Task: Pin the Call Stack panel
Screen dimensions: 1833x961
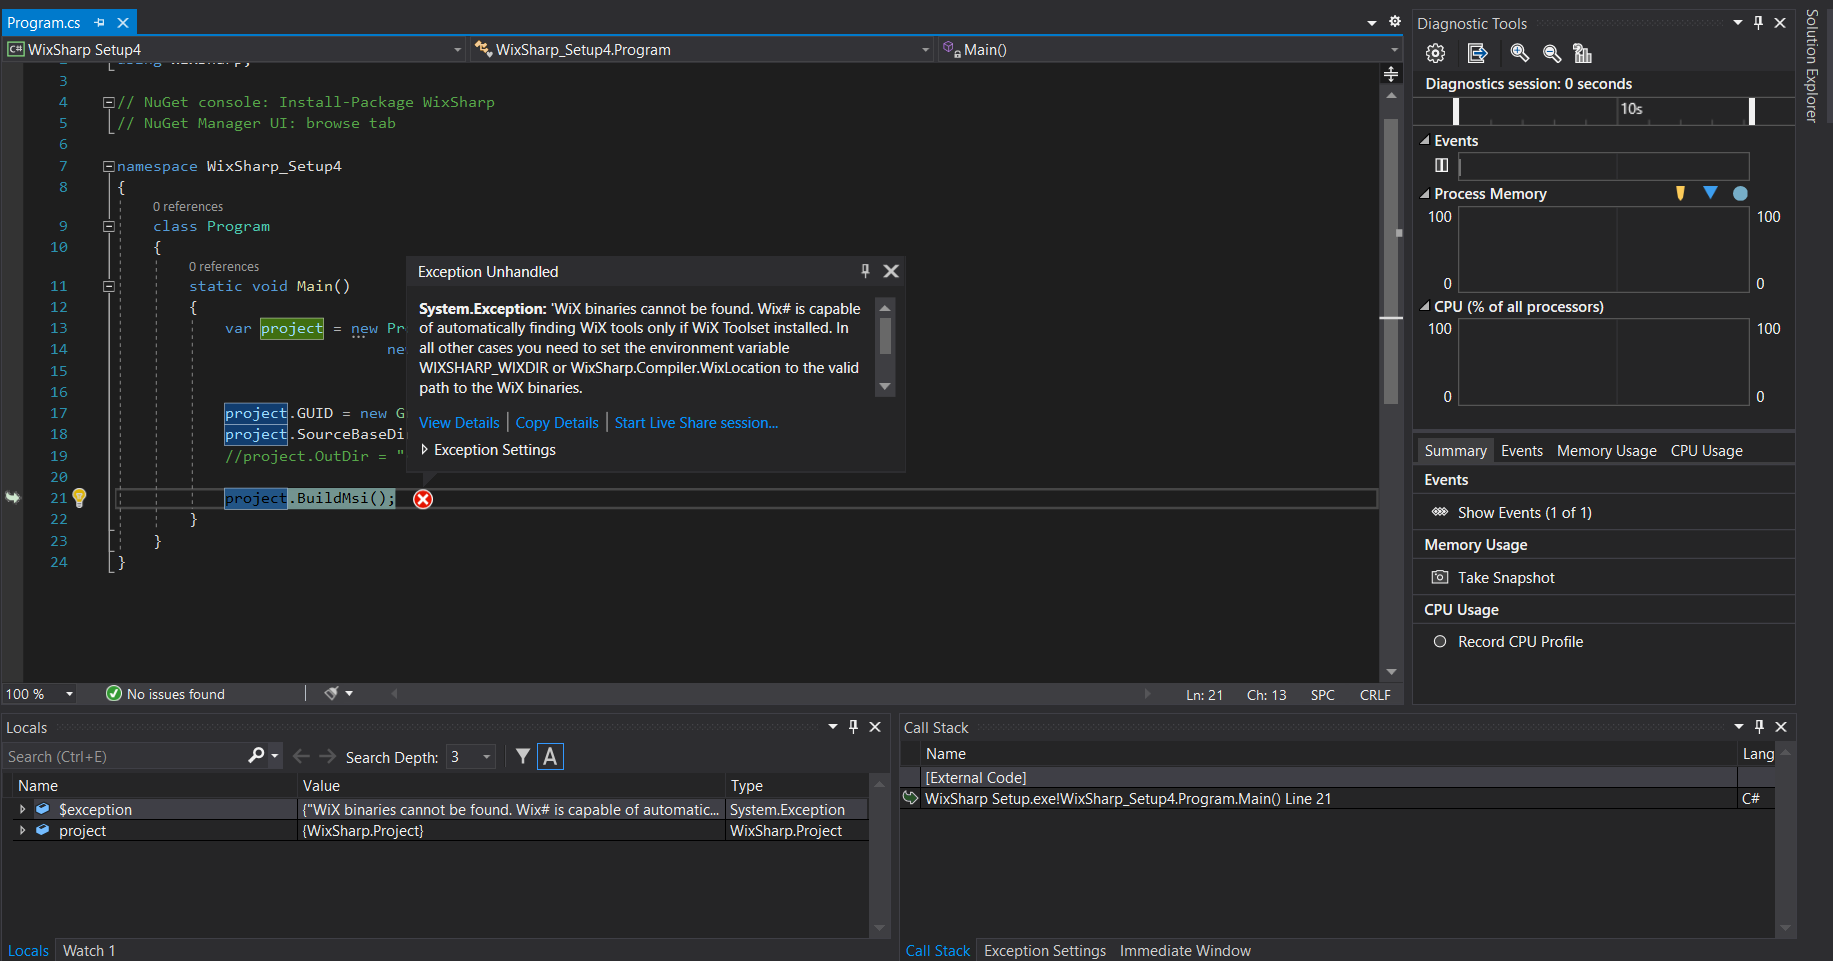Action: pos(1759,727)
